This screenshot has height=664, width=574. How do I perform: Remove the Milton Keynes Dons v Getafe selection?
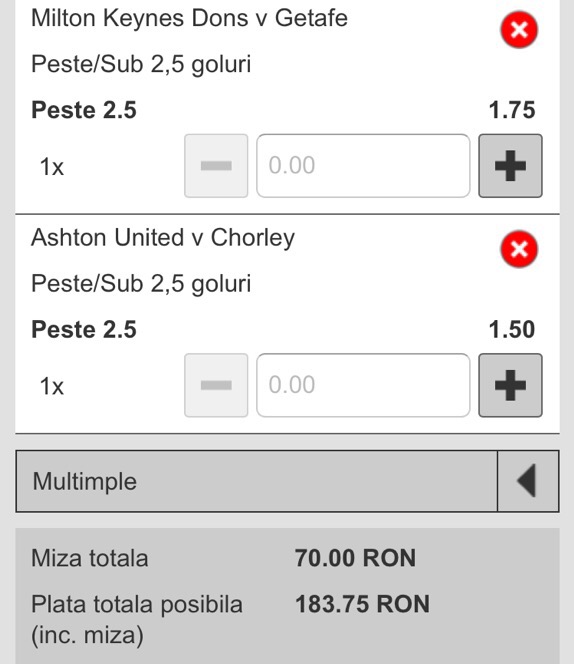pos(519,30)
